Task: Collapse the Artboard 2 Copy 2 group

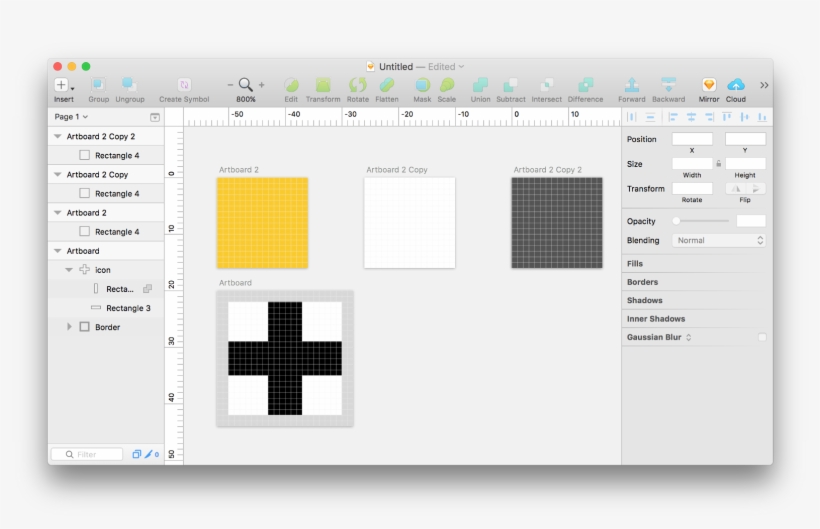Action: (x=58, y=136)
